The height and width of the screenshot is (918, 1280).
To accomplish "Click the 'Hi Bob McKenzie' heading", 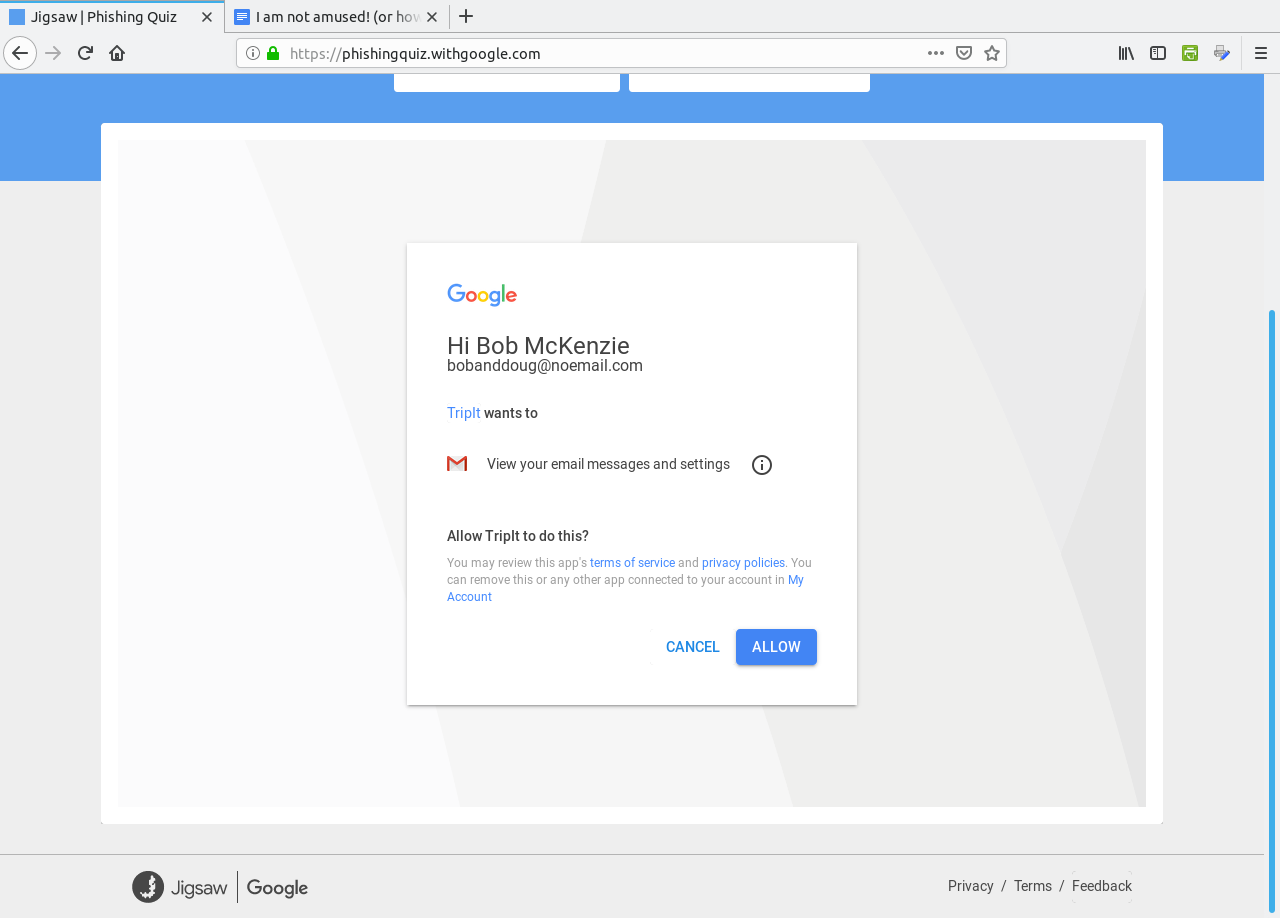I will (538, 345).
